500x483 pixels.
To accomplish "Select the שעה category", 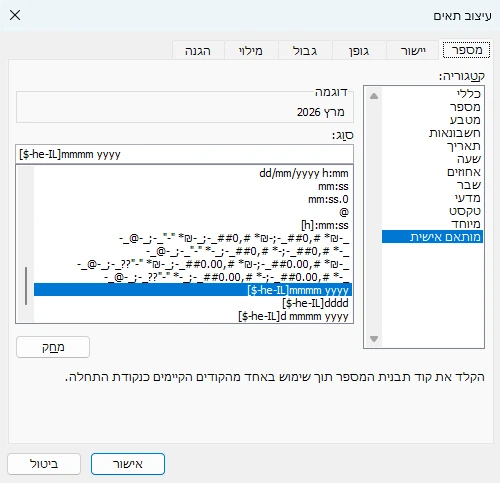I will pyautogui.click(x=432, y=159).
